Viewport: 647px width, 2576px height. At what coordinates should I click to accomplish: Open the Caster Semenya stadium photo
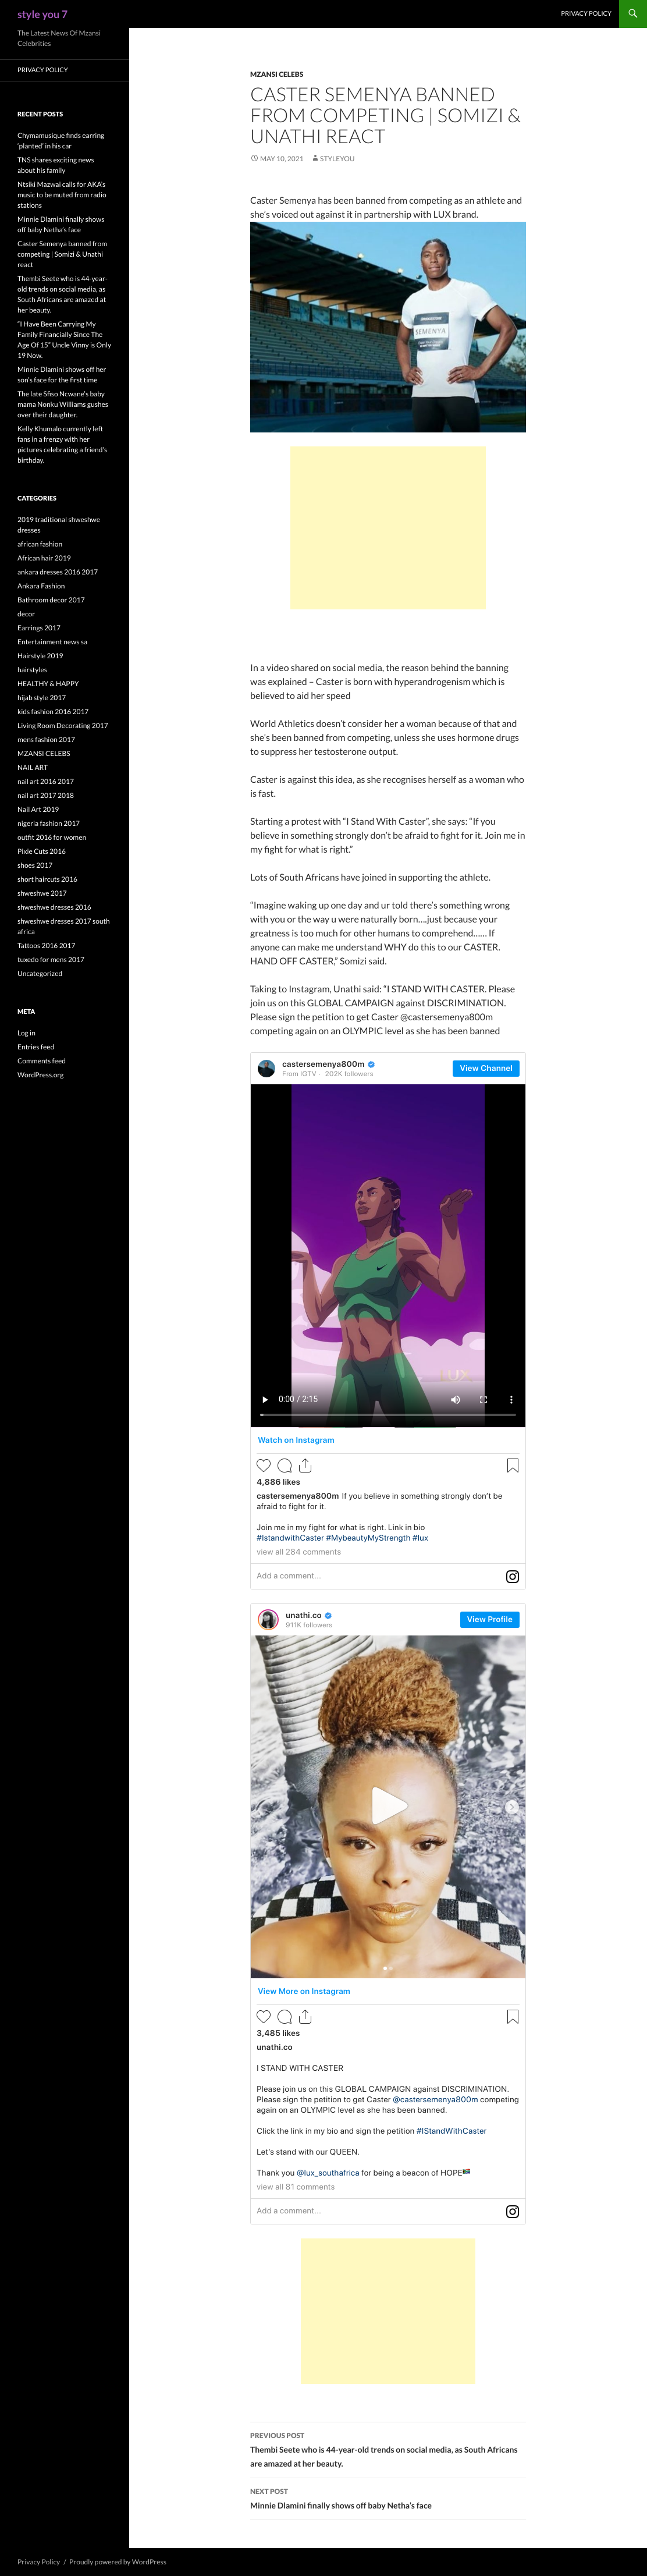tap(388, 327)
